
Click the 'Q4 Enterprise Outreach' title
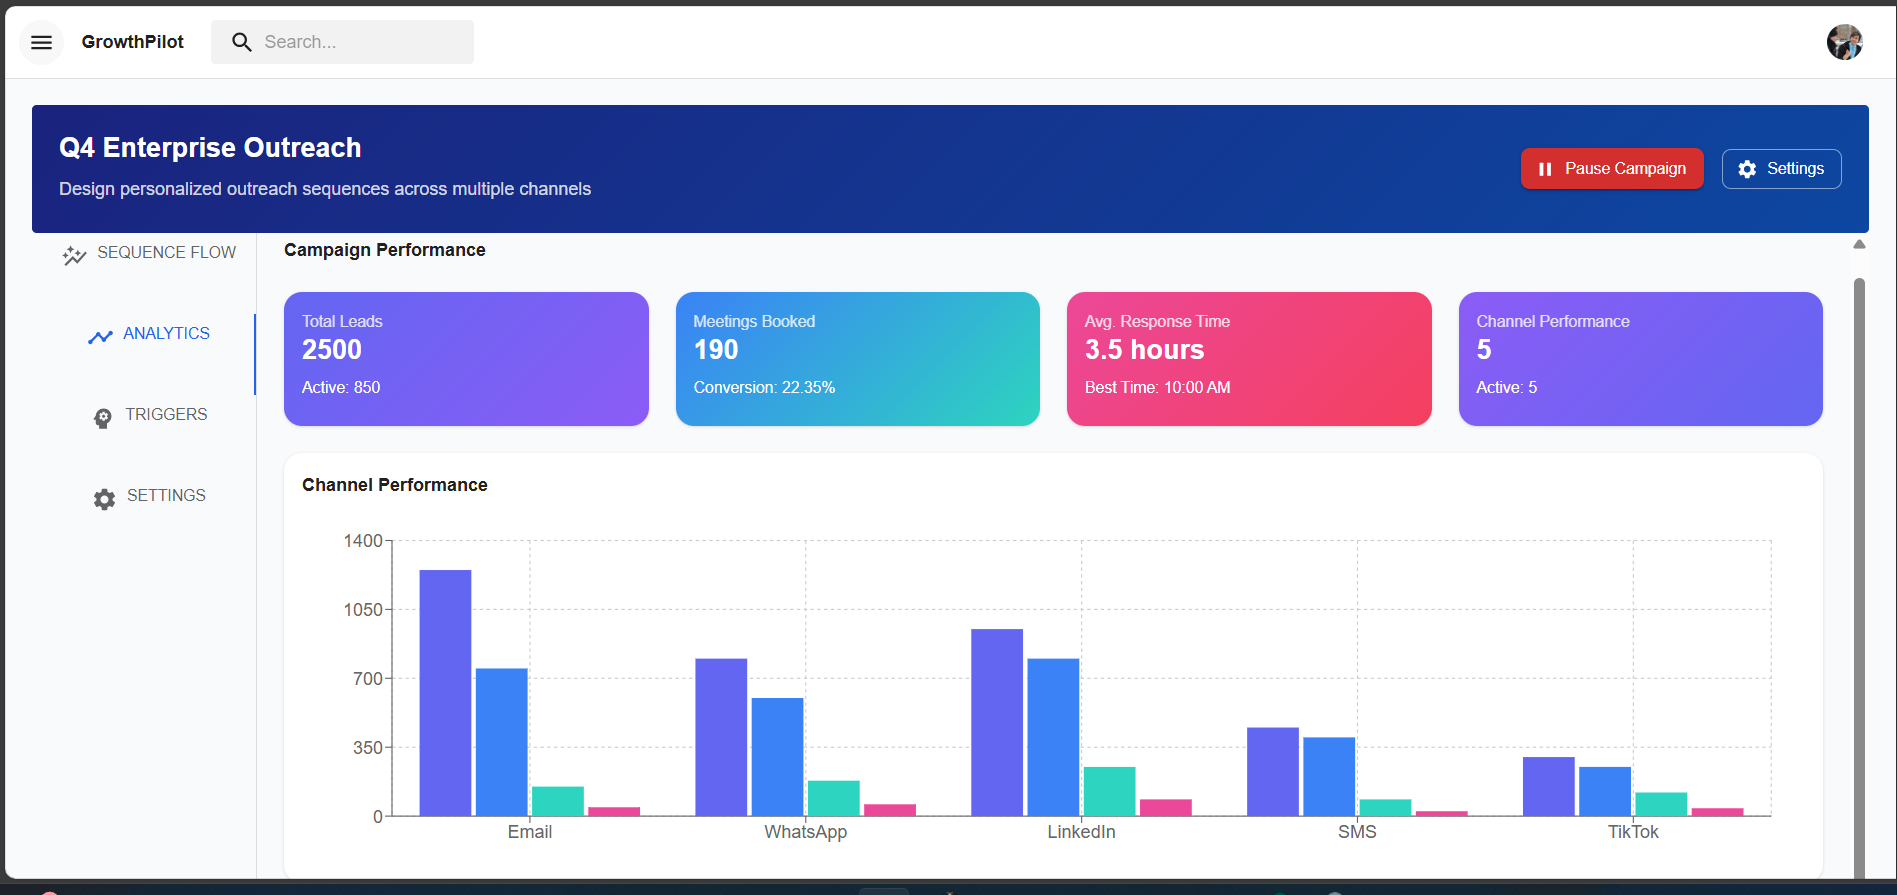[210, 148]
